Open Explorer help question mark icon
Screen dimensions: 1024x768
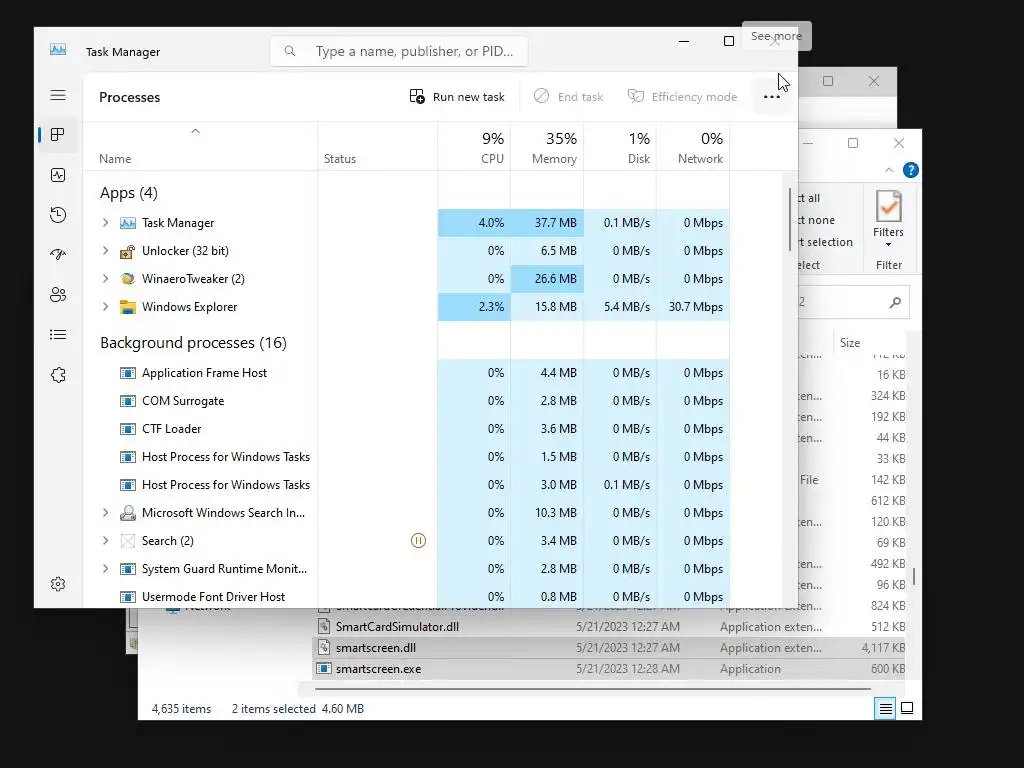[x=910, y=170]
